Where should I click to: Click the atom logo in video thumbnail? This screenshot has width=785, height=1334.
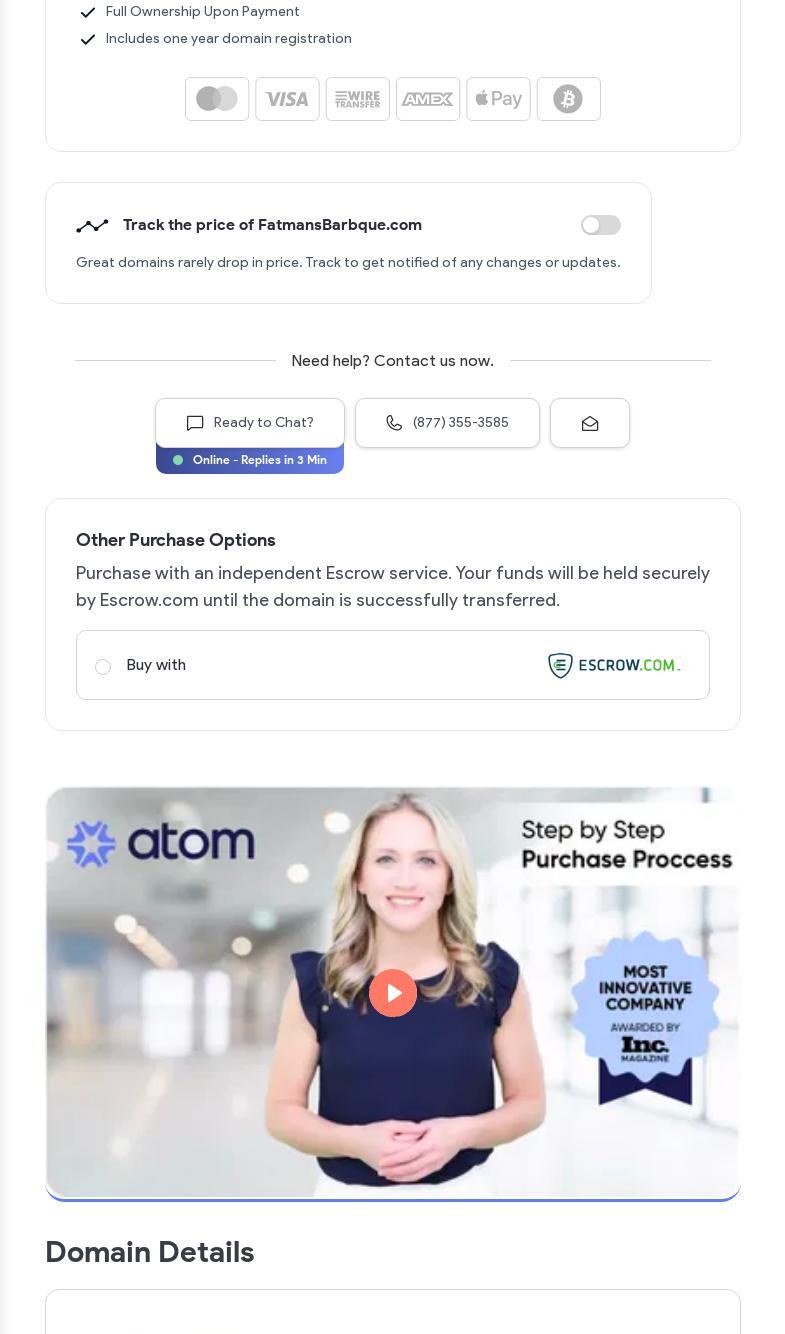160,843
